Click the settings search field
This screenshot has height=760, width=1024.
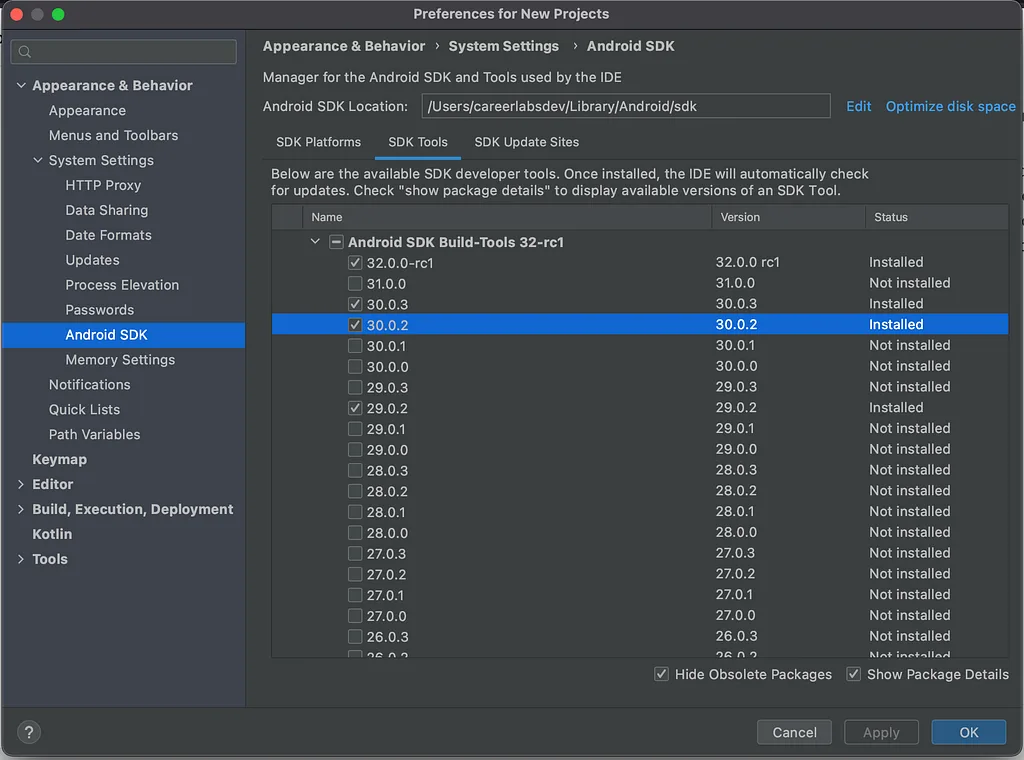click(123, 52)
